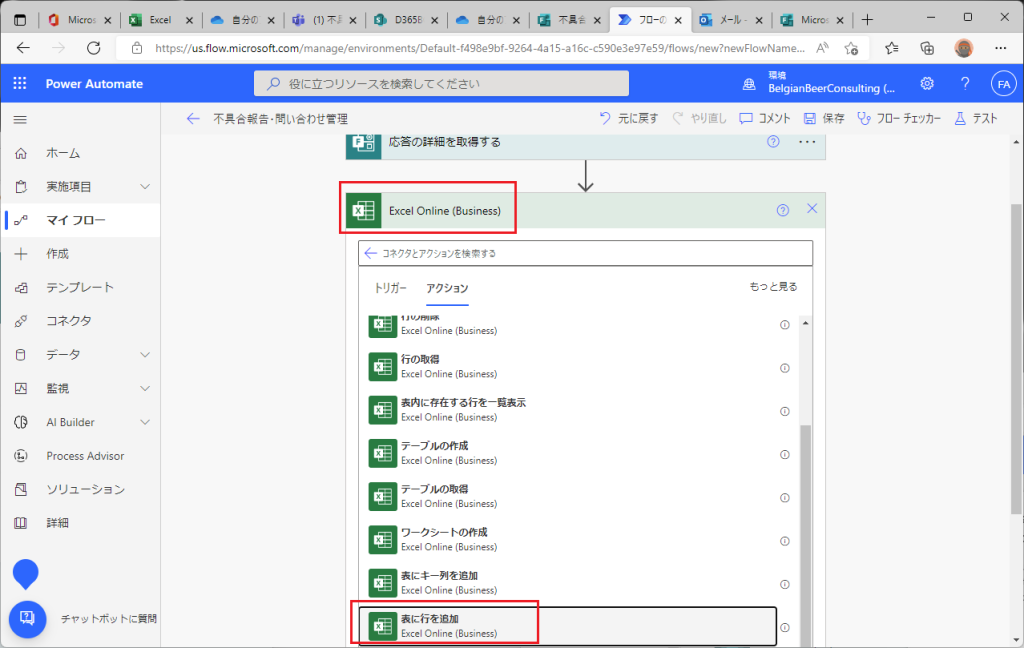The height and width of the screenshot is (648, 1024).
Task: Click the 元に戻す undo button
Action: (x=628, y=118)
